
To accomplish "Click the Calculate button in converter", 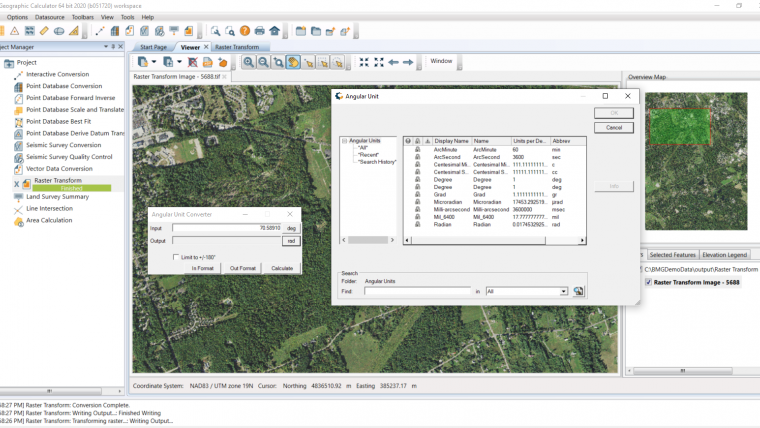I will click(282, 268).
